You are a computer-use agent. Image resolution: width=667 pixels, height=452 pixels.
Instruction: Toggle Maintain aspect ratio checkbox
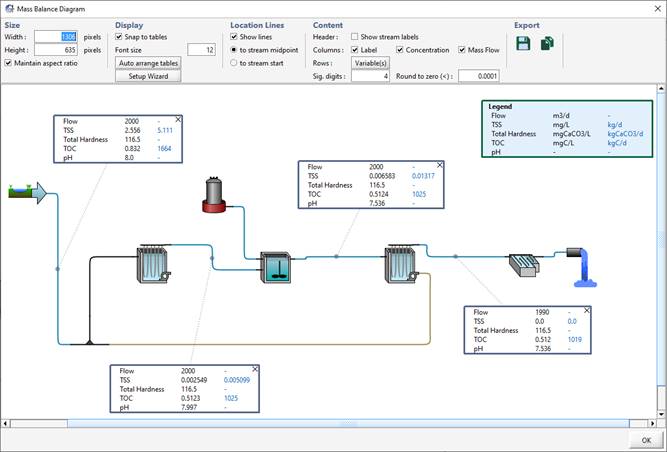tap(8, 63)
